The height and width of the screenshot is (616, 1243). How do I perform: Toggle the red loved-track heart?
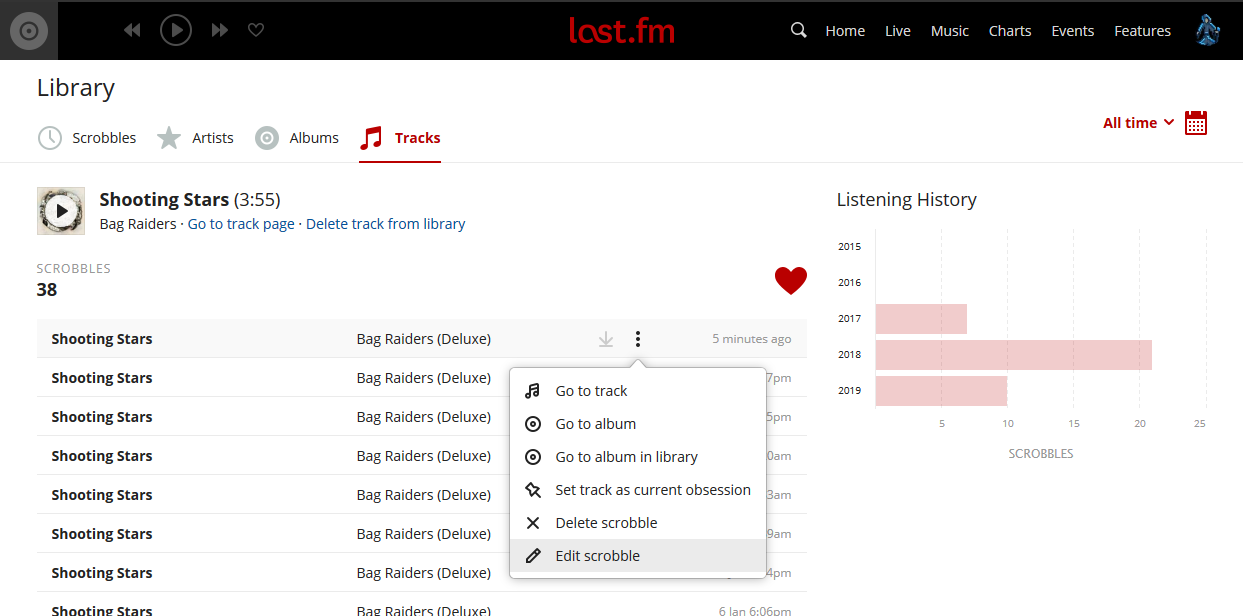click(x=790, y=281)
